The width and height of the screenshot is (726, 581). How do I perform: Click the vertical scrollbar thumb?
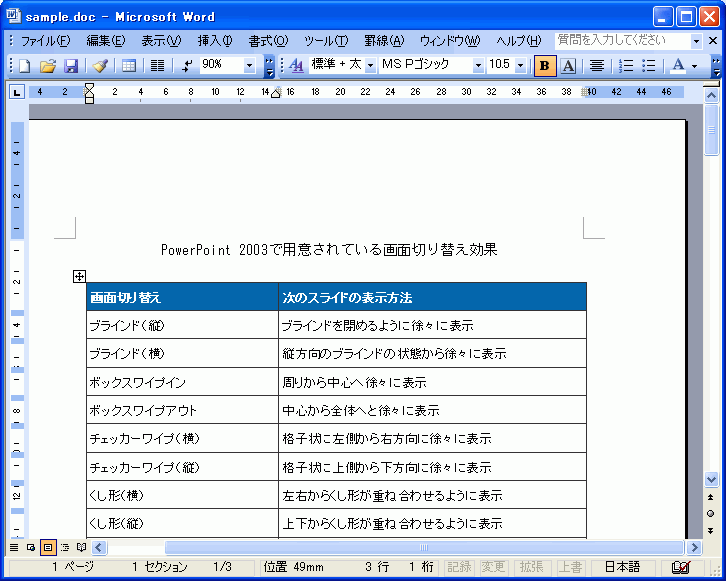coord(711,131)
